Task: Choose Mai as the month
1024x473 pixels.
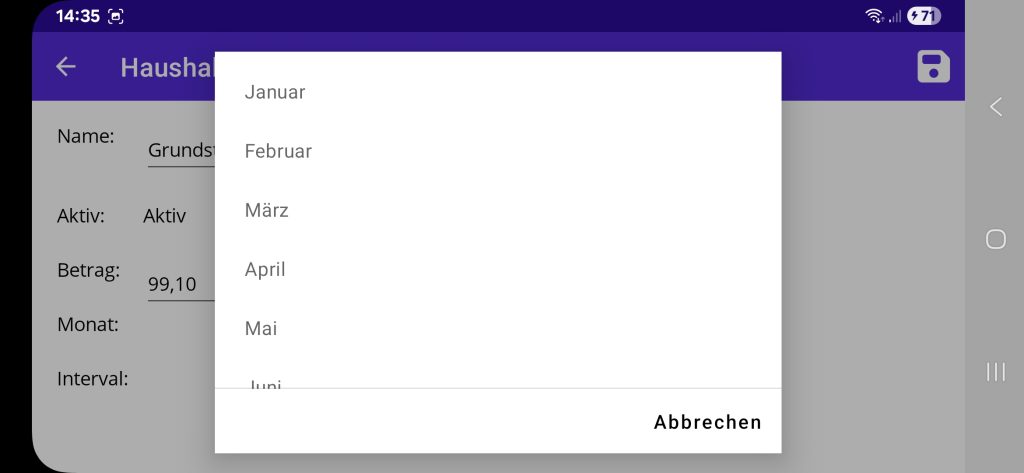Action: pos(261,328)
